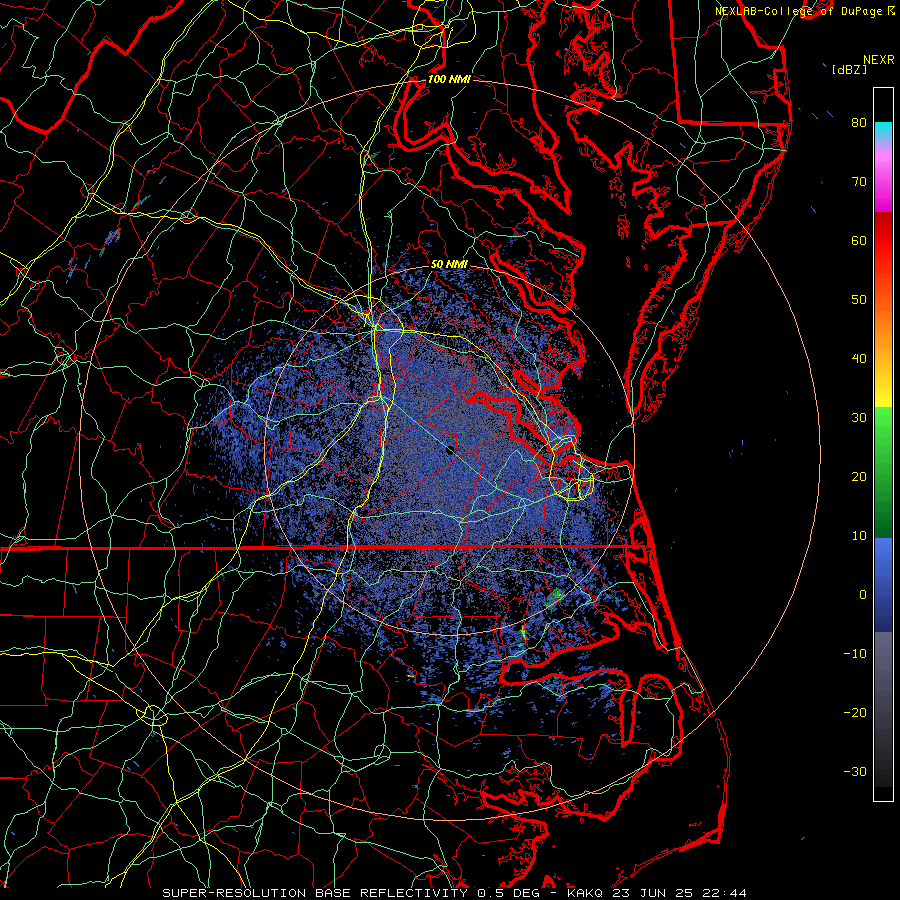This screenshot has width=900, height=900.
Task: Click the Super-Resolution Base Reflectivity caption
Action: click(x=315, y=893)
